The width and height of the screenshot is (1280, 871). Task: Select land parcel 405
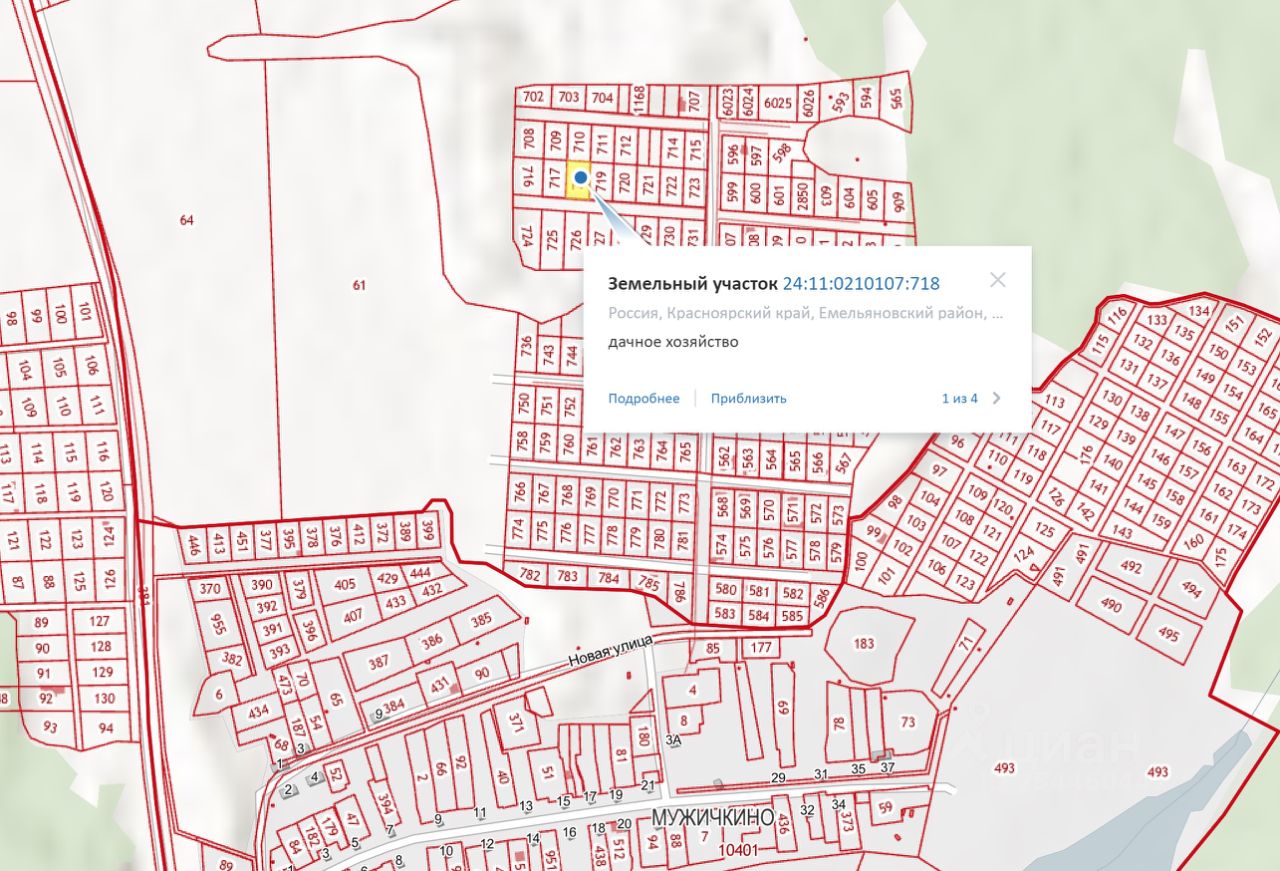(x=345, y=585)
